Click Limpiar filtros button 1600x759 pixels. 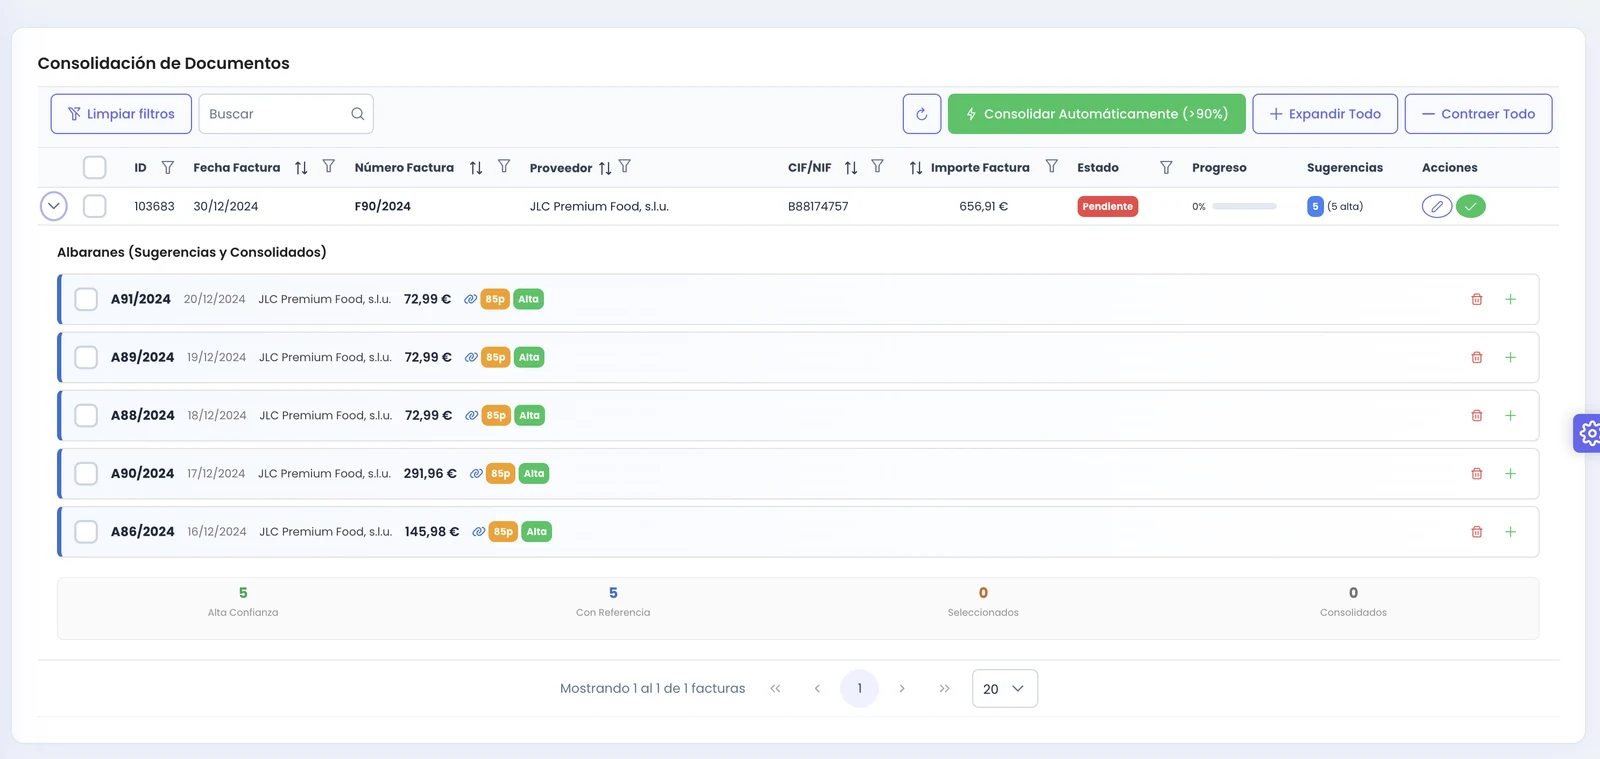coord(121,114)
